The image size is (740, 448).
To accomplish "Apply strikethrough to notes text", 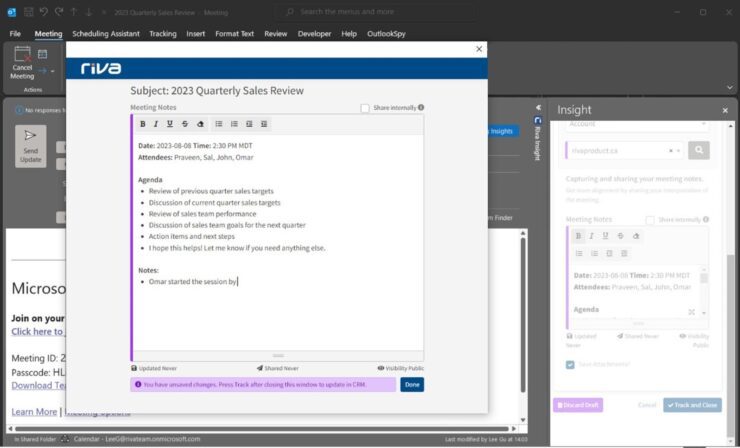I will click(x=185, y=124).
